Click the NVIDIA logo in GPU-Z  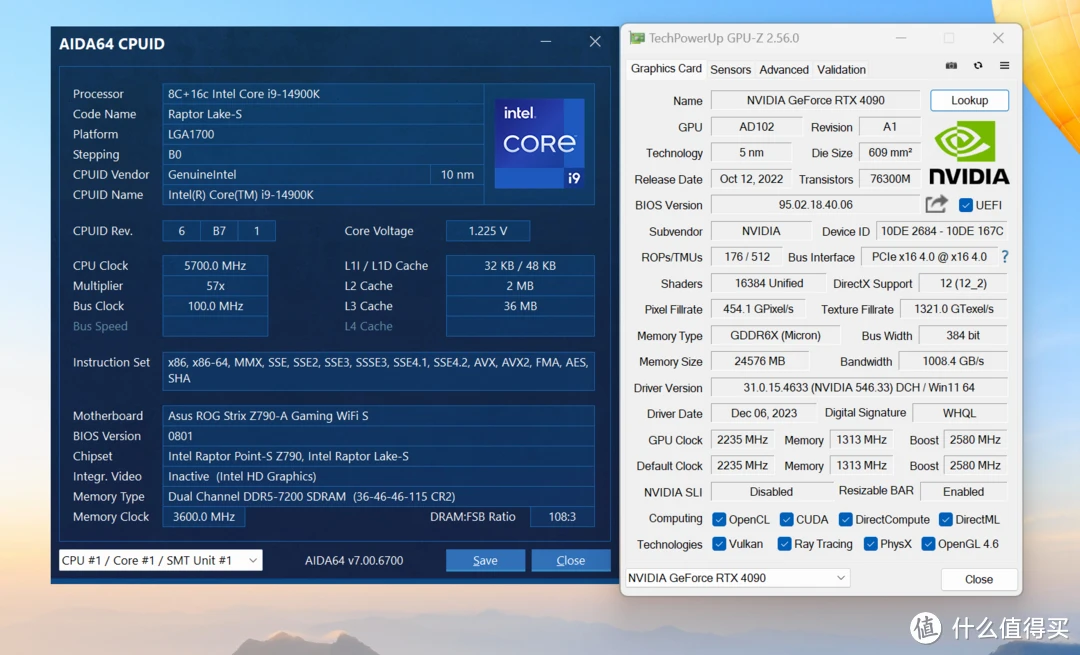[968, 153]
